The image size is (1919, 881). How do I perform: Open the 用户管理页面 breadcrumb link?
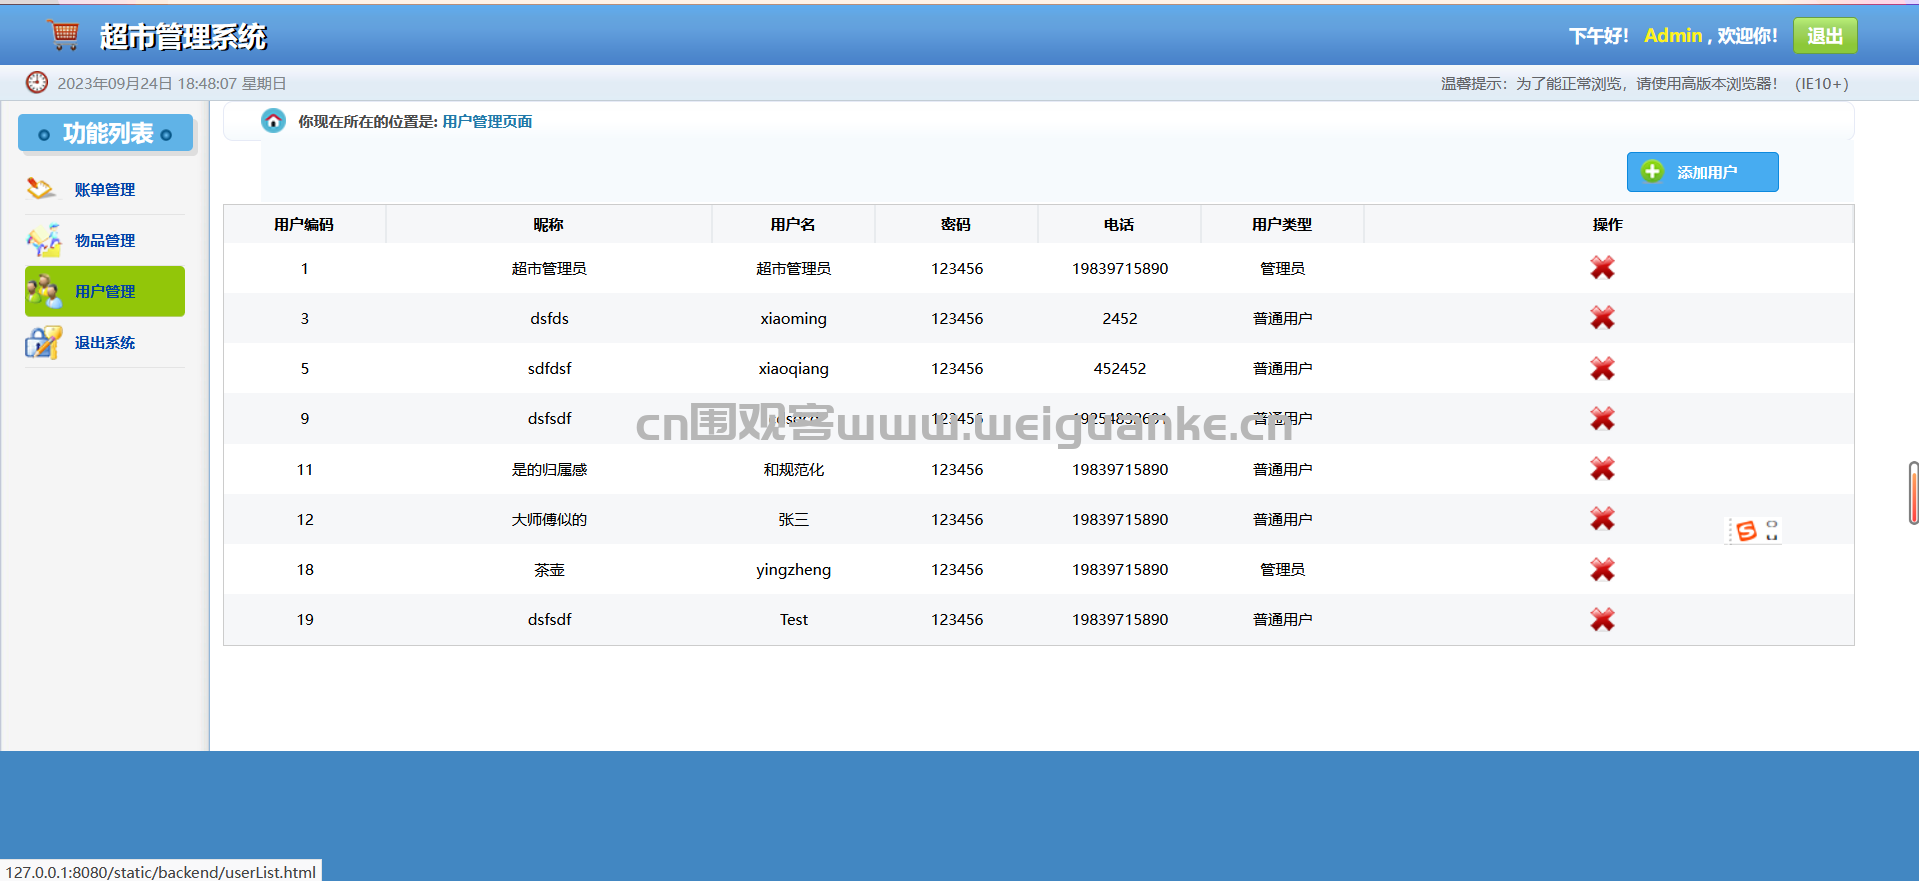click(x=487, y=121)
